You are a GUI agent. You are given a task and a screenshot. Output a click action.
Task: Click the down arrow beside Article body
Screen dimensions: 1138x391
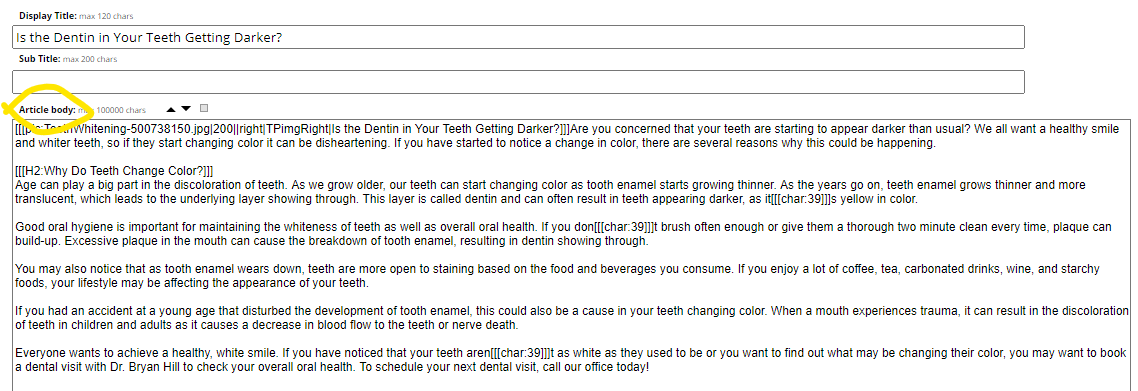click(x=186, y=109)
